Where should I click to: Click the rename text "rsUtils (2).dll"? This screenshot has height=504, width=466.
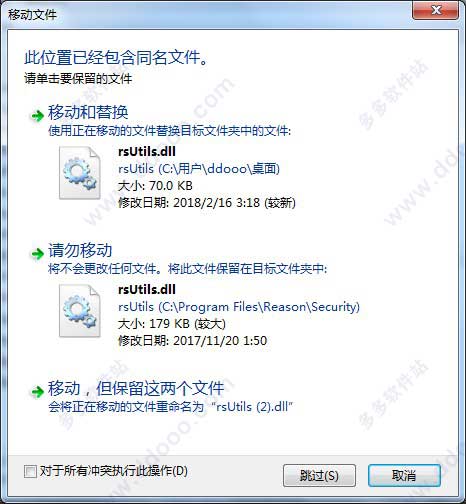click(254, 407)
